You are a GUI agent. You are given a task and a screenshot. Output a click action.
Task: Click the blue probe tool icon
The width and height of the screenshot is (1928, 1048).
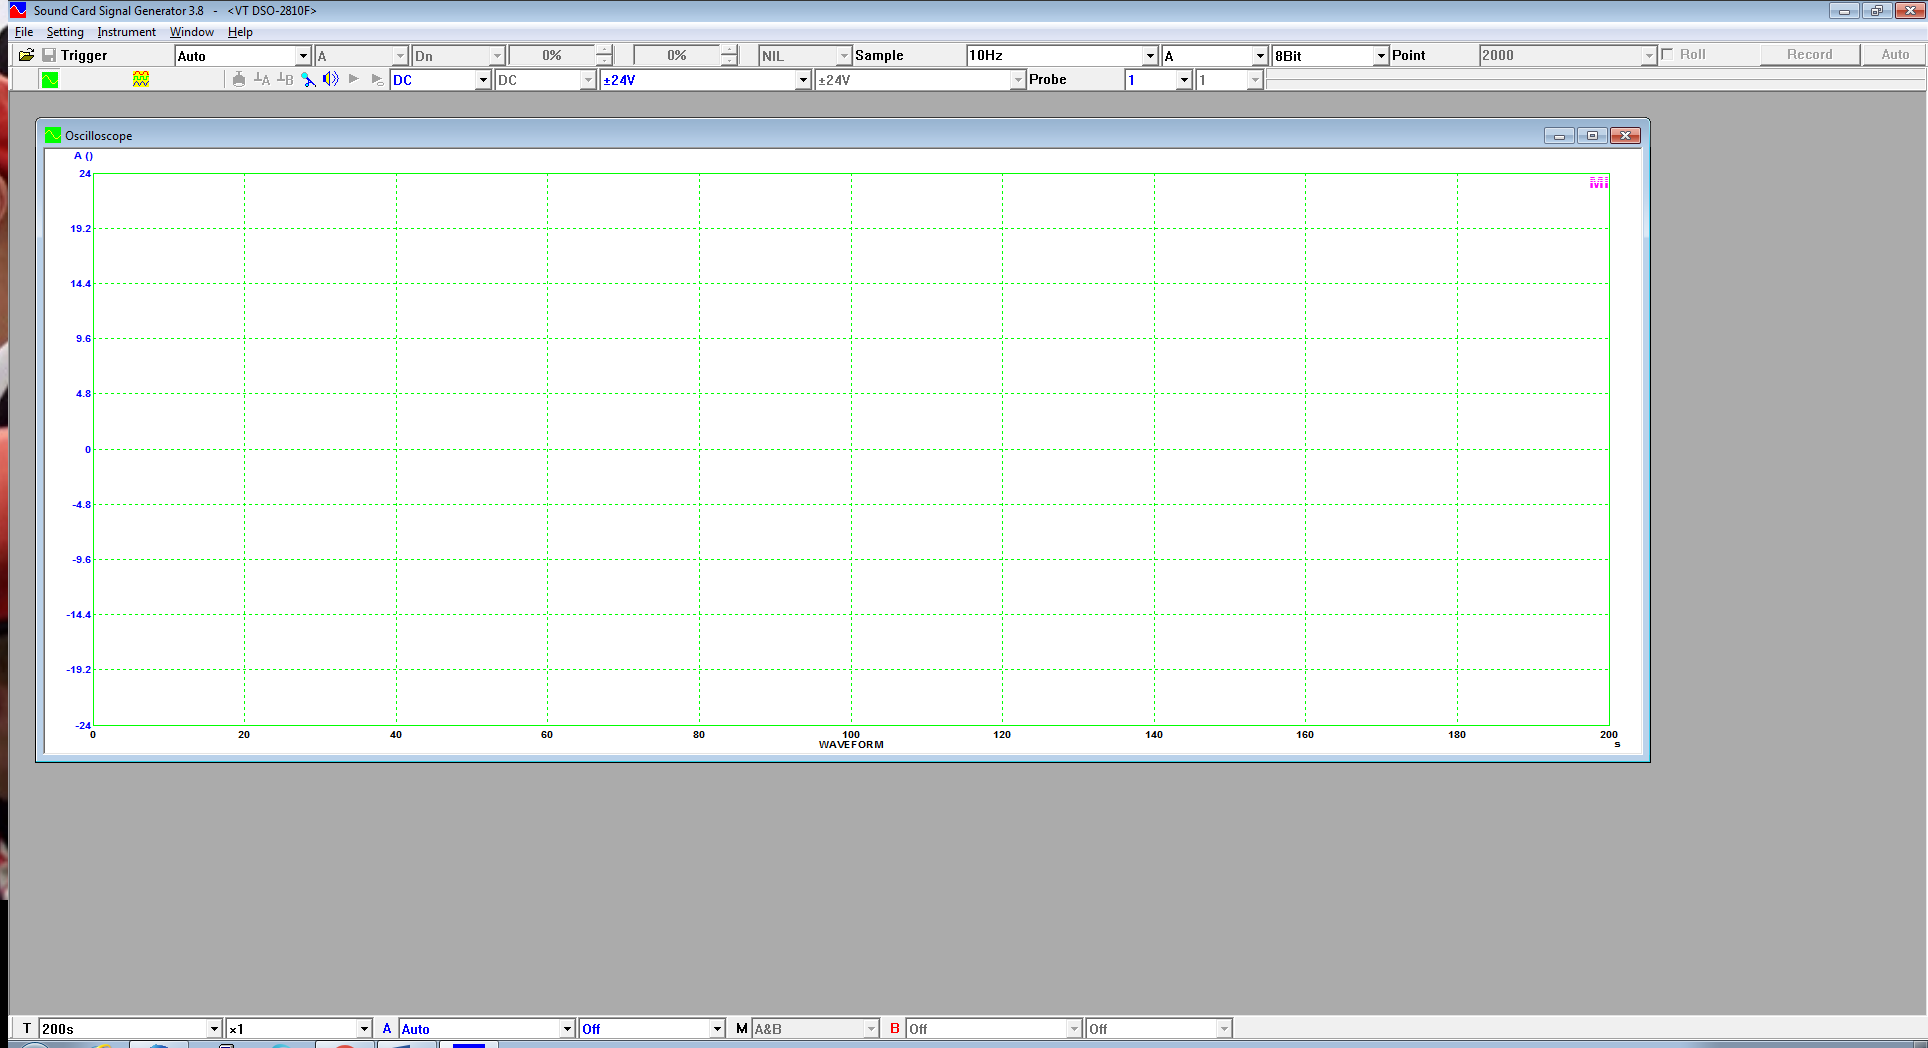point(308,79)
